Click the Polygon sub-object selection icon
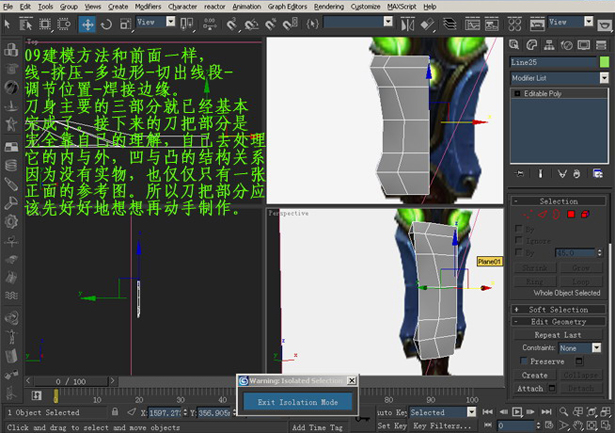Screen dimensions: 615x433 pyautogui.click(x=571, y=214)
